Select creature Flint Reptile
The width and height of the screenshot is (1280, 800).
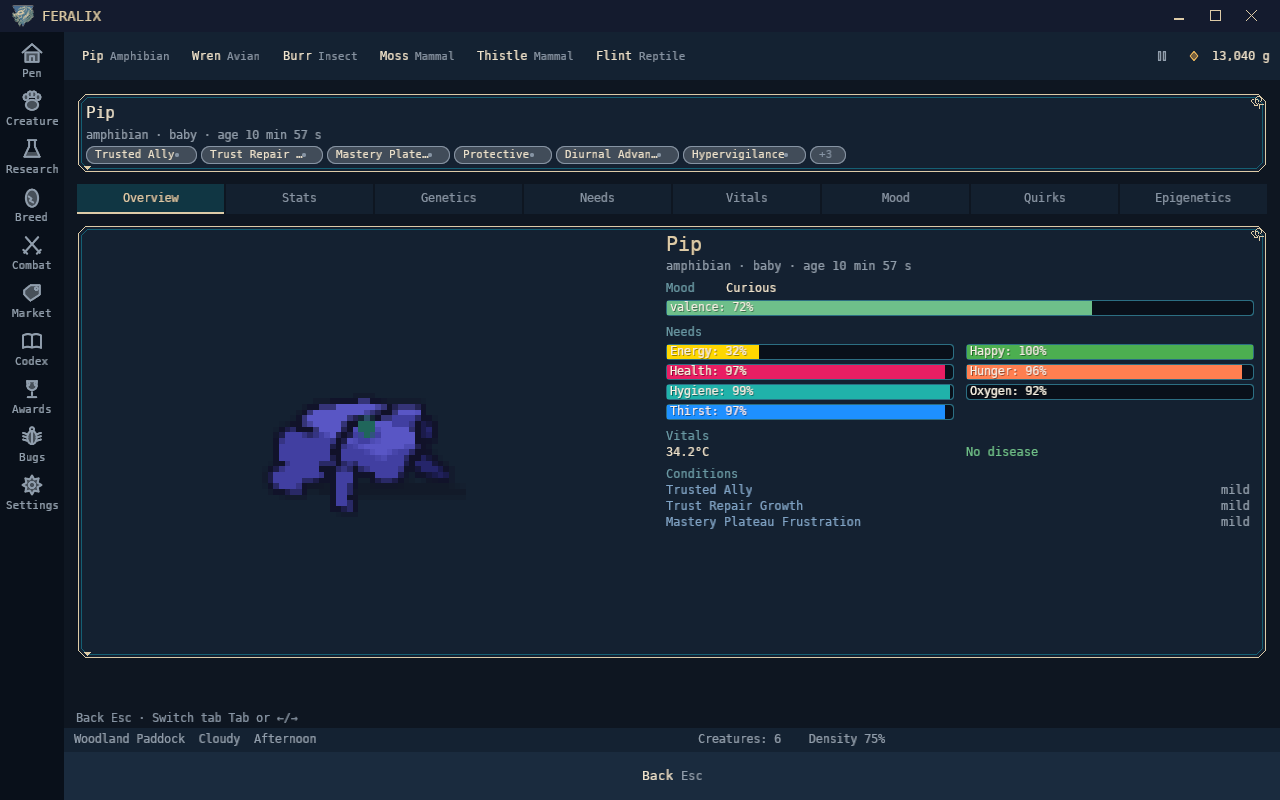point(640,56)
